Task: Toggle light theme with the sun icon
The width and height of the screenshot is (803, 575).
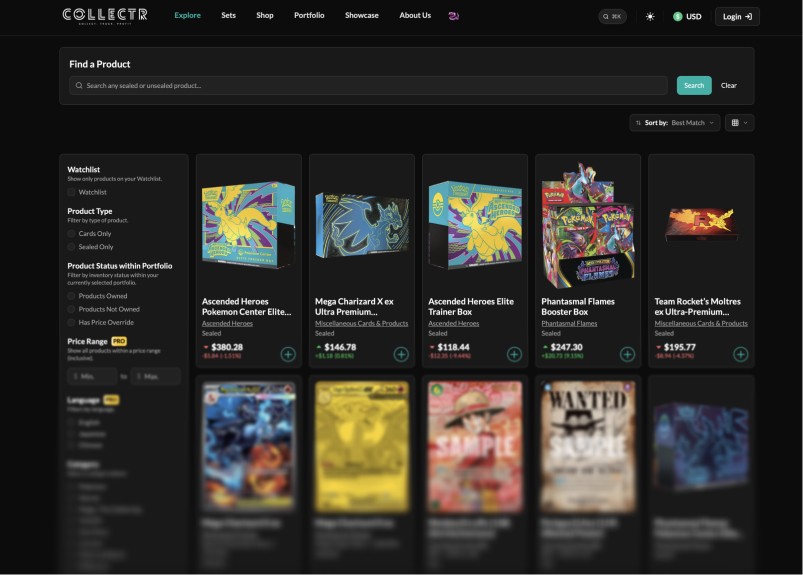Action: pos(650,16)
